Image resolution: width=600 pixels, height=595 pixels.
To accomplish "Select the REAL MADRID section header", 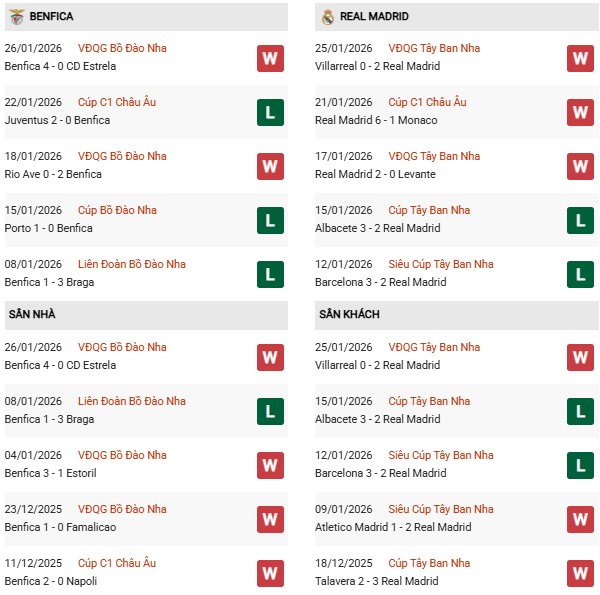I will [374, 17].
